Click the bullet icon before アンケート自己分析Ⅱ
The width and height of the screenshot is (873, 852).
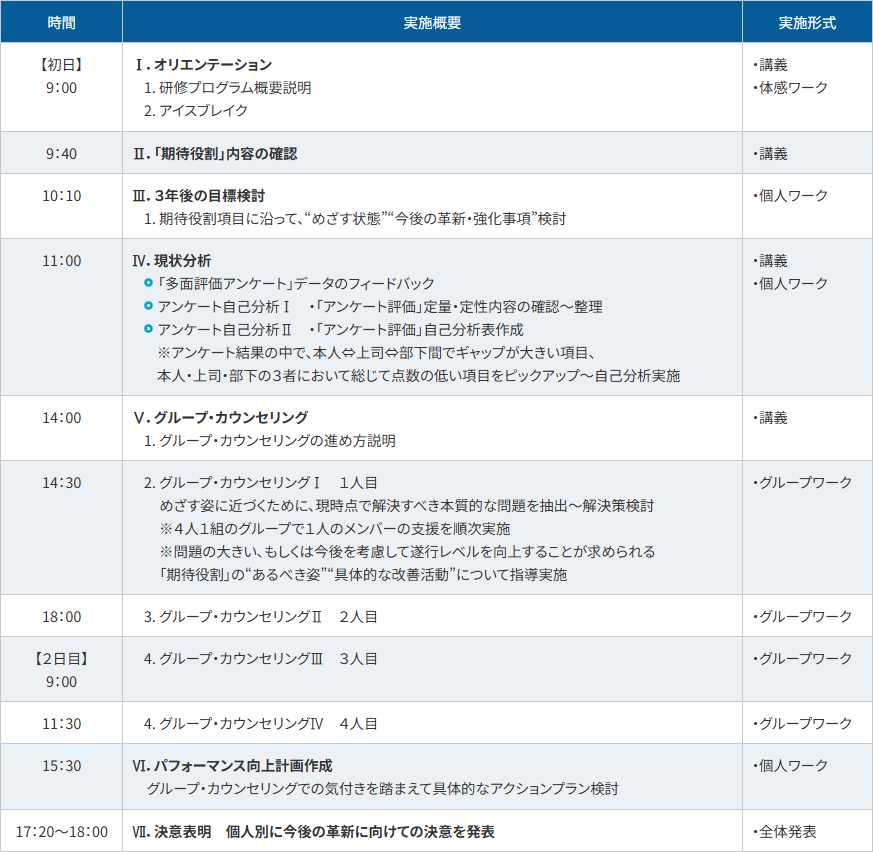pos(148,329)
